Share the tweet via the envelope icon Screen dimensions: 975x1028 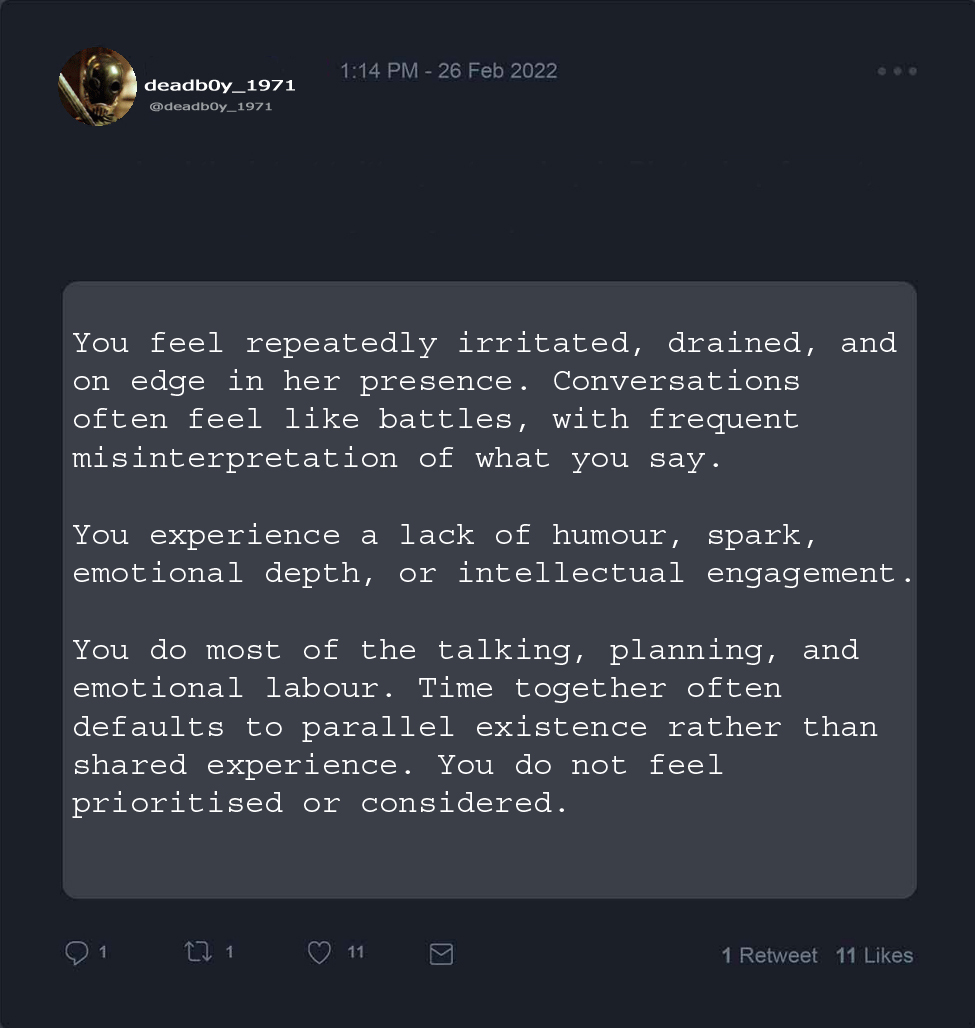[x=441, y=954]
